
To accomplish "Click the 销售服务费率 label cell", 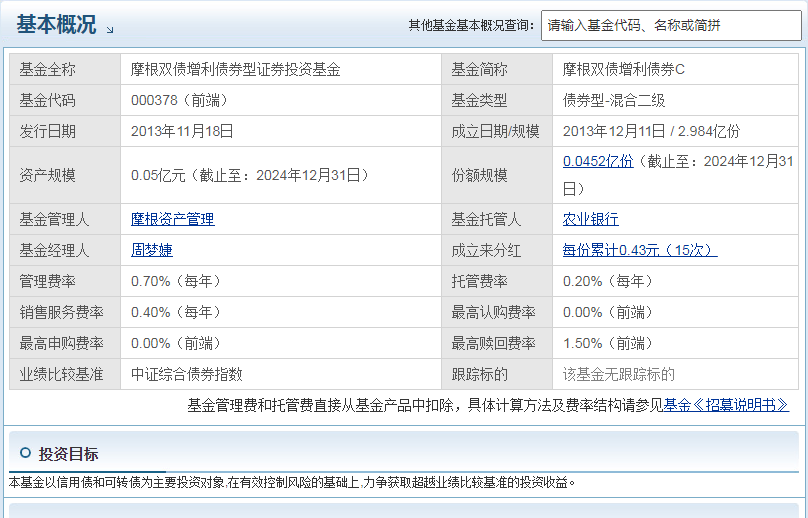I will tap(65, 312).
